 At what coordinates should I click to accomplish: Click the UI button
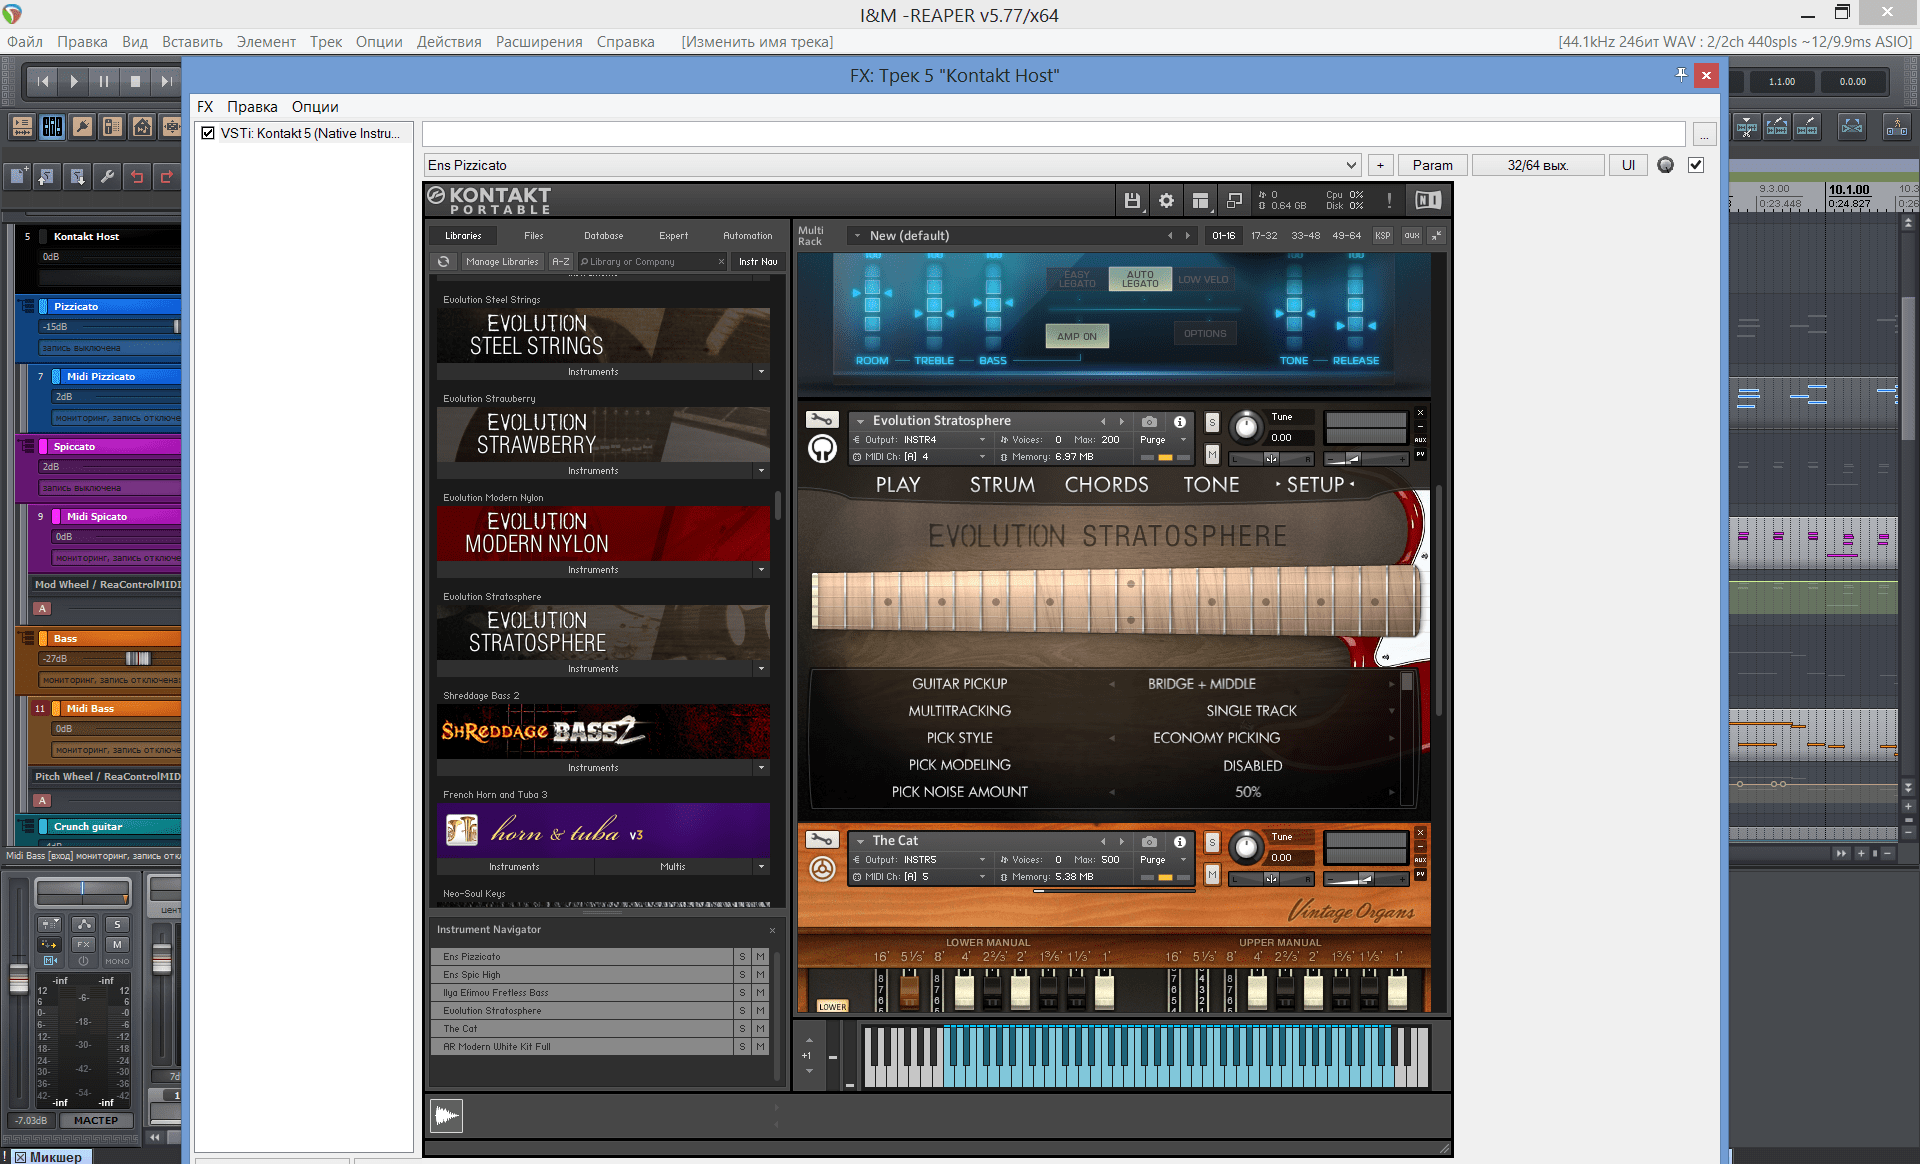1628,165
